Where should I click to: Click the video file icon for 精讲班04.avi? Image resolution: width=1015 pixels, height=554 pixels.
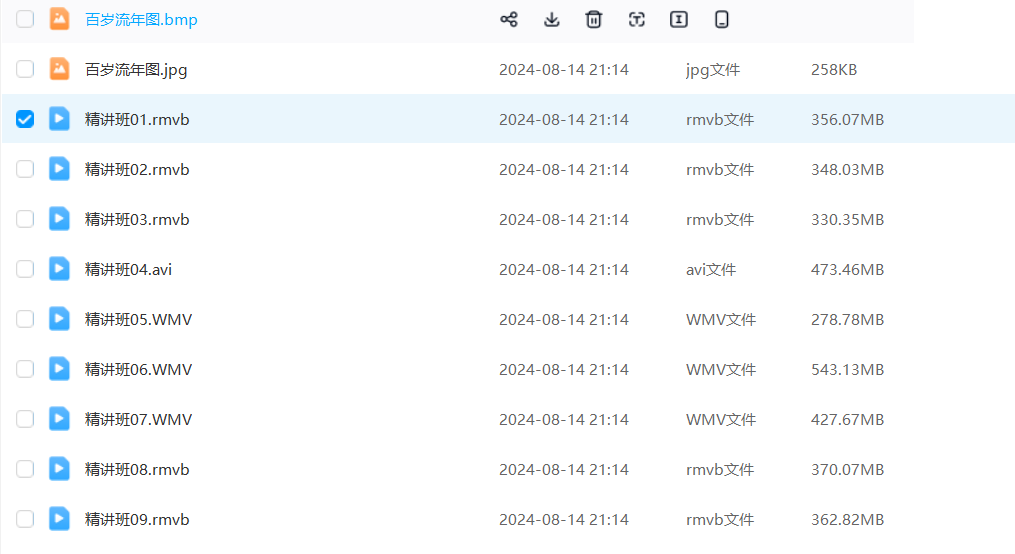click(60, 269)
